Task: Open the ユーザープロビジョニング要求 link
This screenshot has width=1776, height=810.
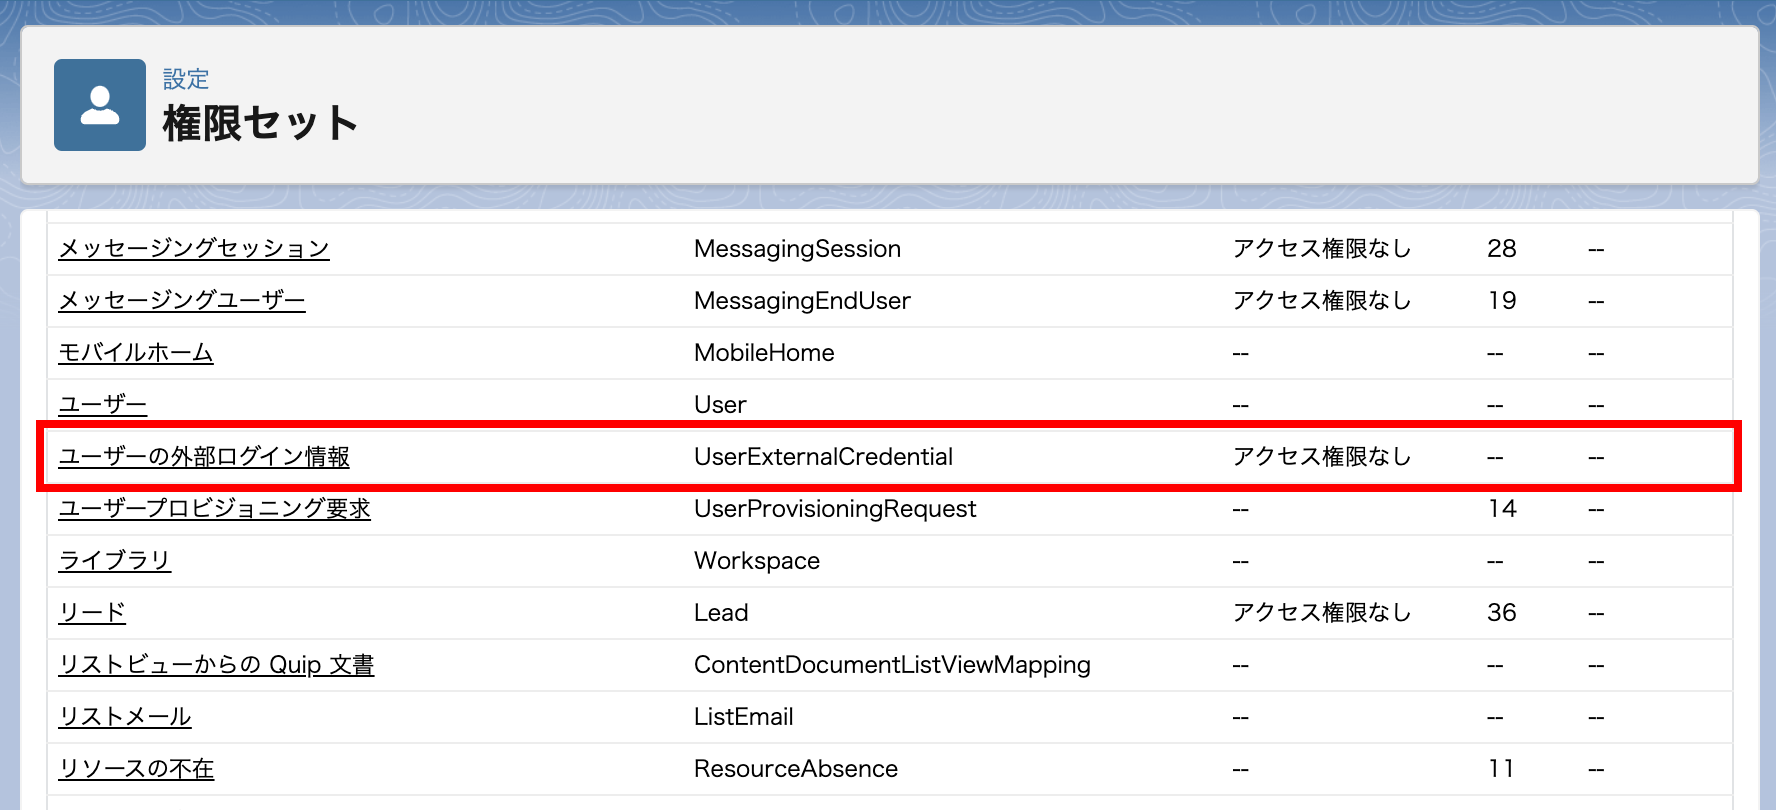Action: pyautogui.click(x=215, y=509)
